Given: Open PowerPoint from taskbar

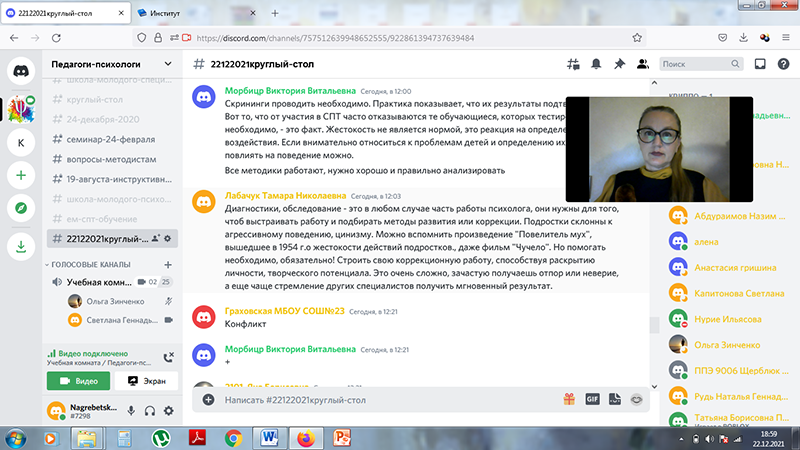Looking at the screenshot, I should tap(341, 439).
